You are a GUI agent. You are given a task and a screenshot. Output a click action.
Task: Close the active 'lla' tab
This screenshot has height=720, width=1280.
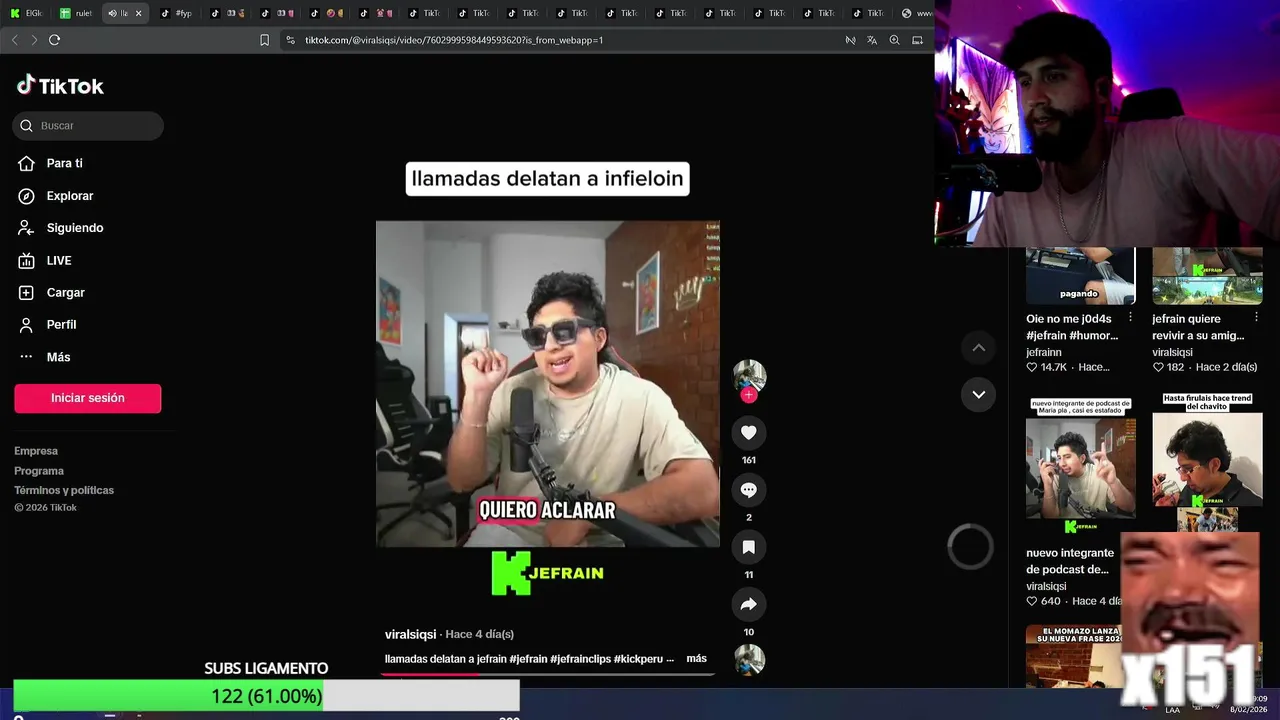pyautogui.click(x=139, y=13)
